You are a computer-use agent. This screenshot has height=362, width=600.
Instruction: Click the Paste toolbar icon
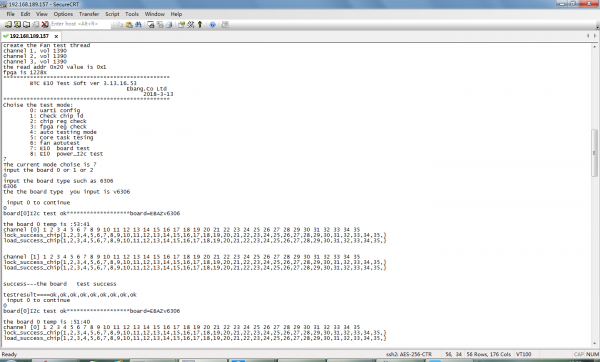pos(129,24)
